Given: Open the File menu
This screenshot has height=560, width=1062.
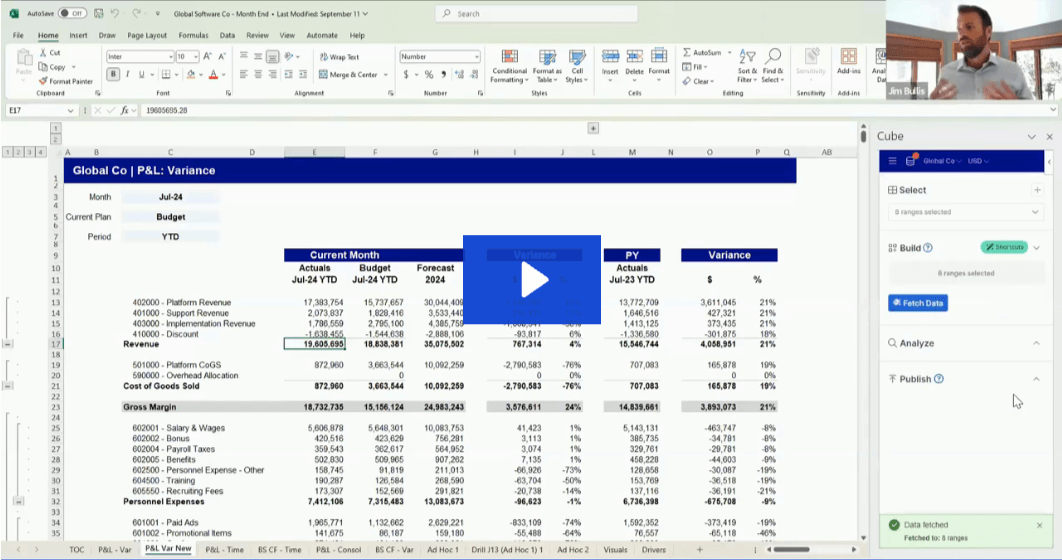Looking at the screenshot, I should [18, 35].
